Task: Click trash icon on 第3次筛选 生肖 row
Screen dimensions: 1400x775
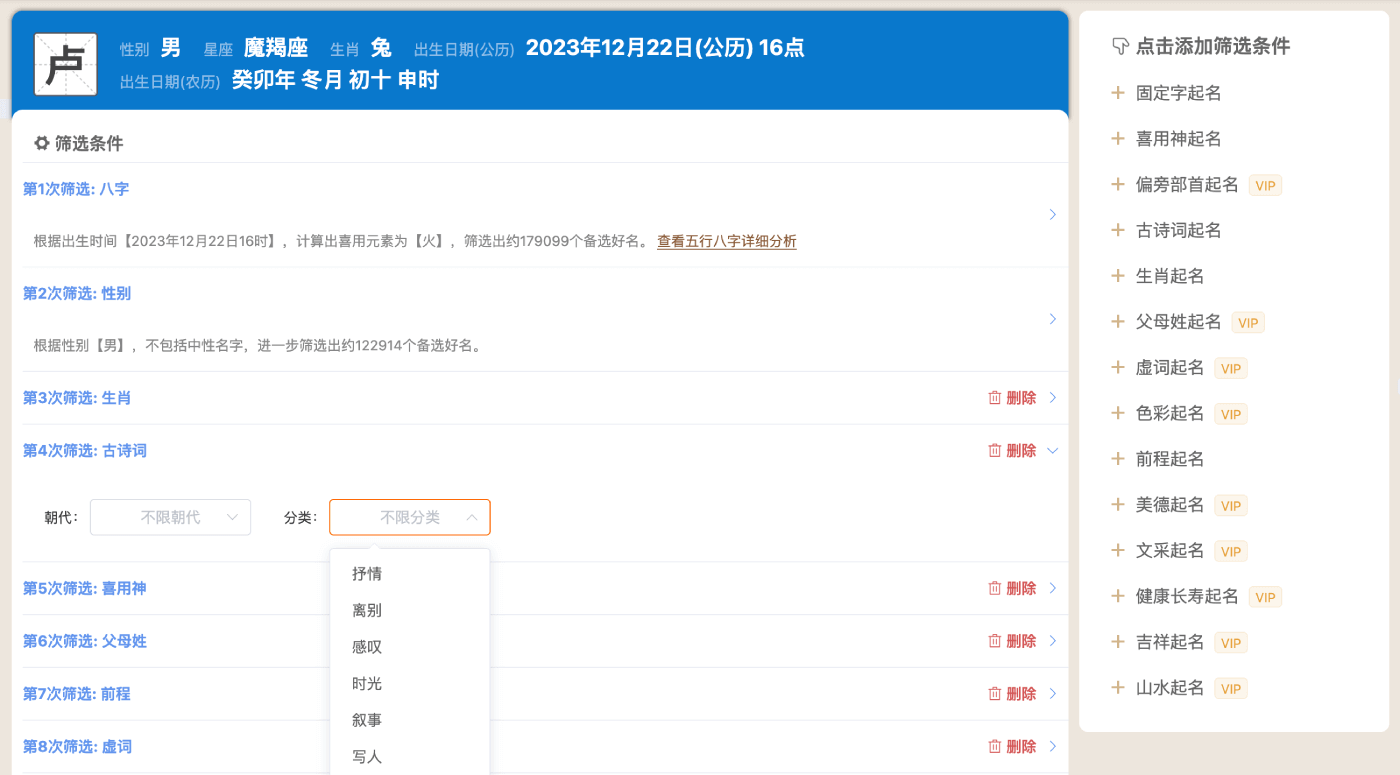Action: pos(995,398)
